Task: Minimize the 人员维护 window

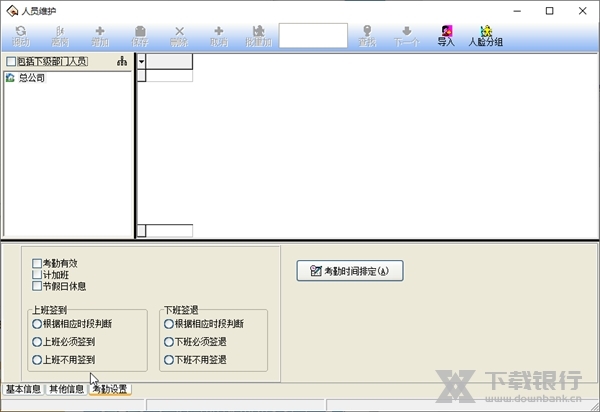Action: pos(517,11)
